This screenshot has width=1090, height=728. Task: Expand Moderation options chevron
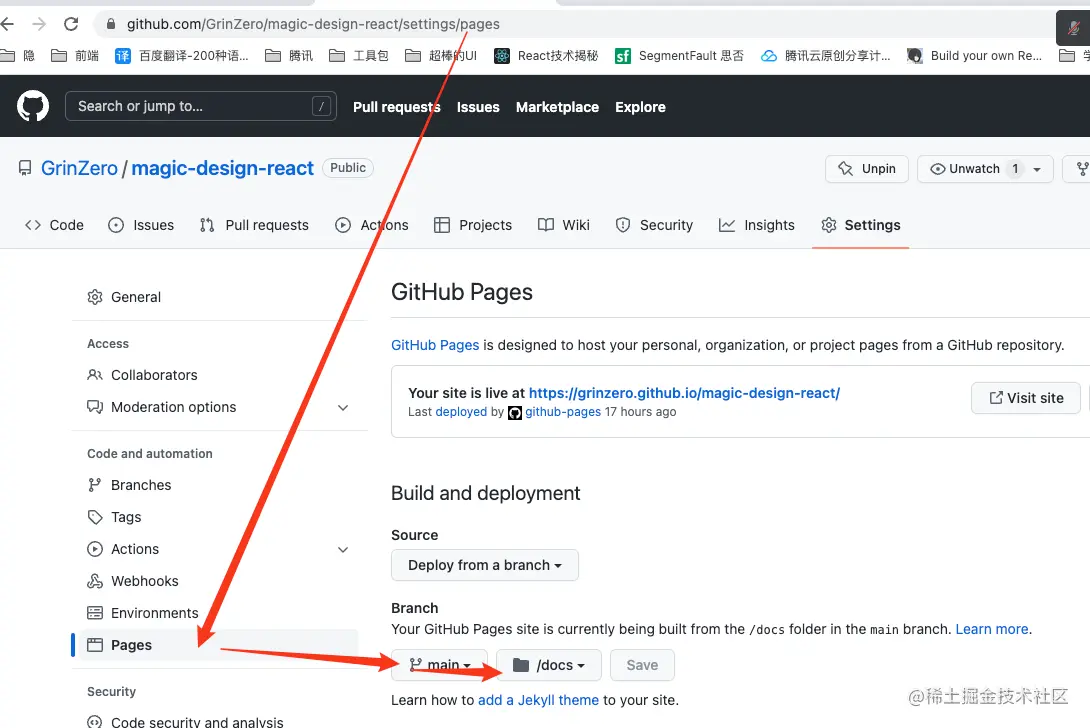343,407
